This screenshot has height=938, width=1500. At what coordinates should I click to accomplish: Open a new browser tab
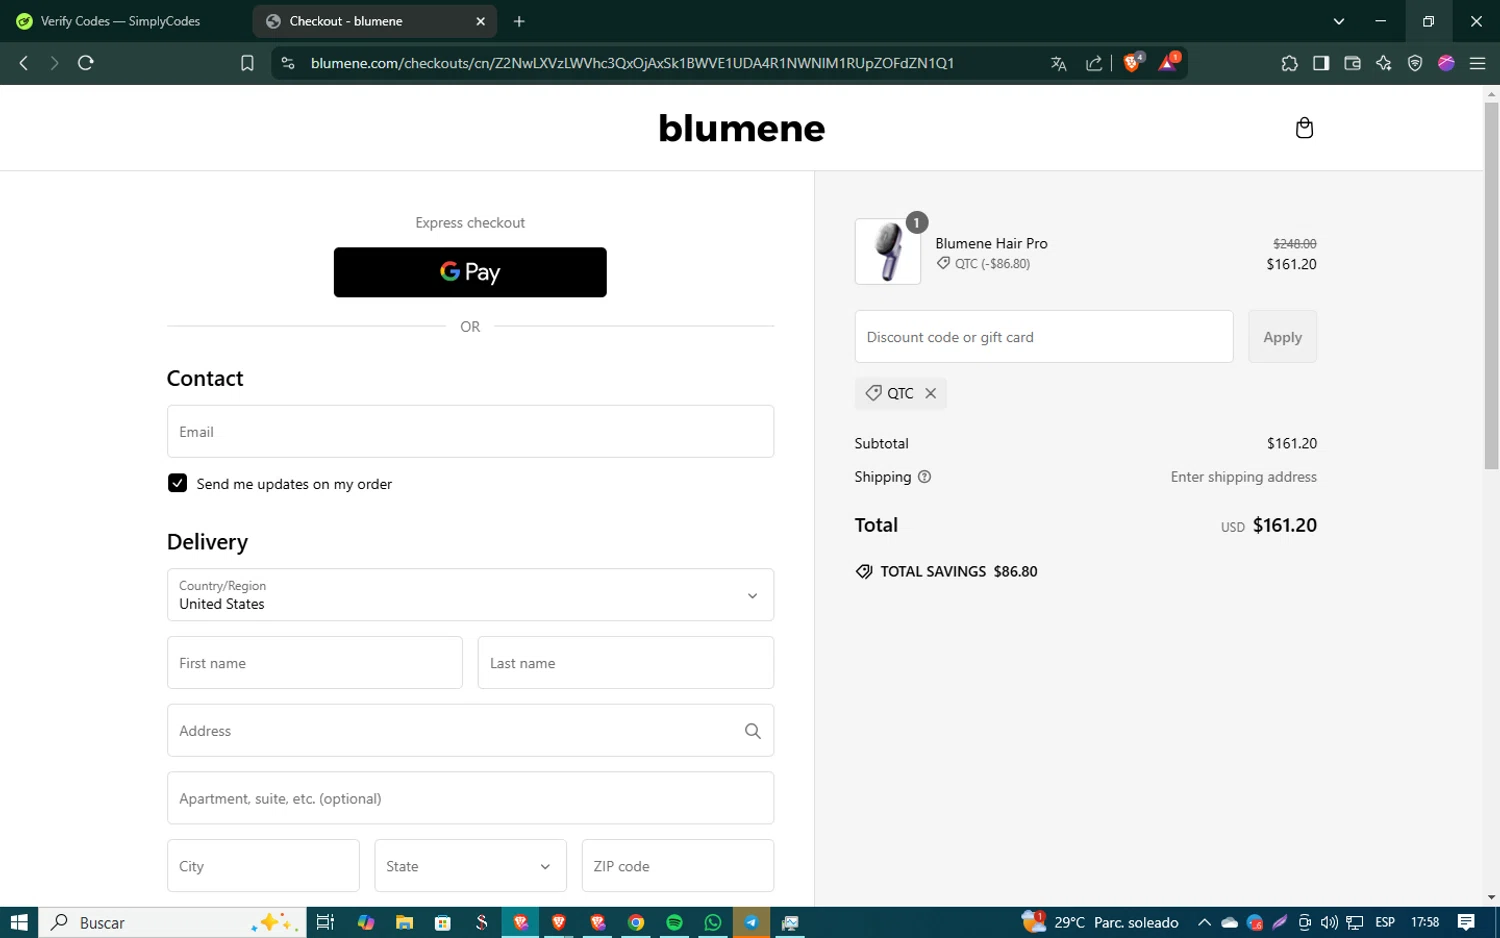tap(519, 21)
